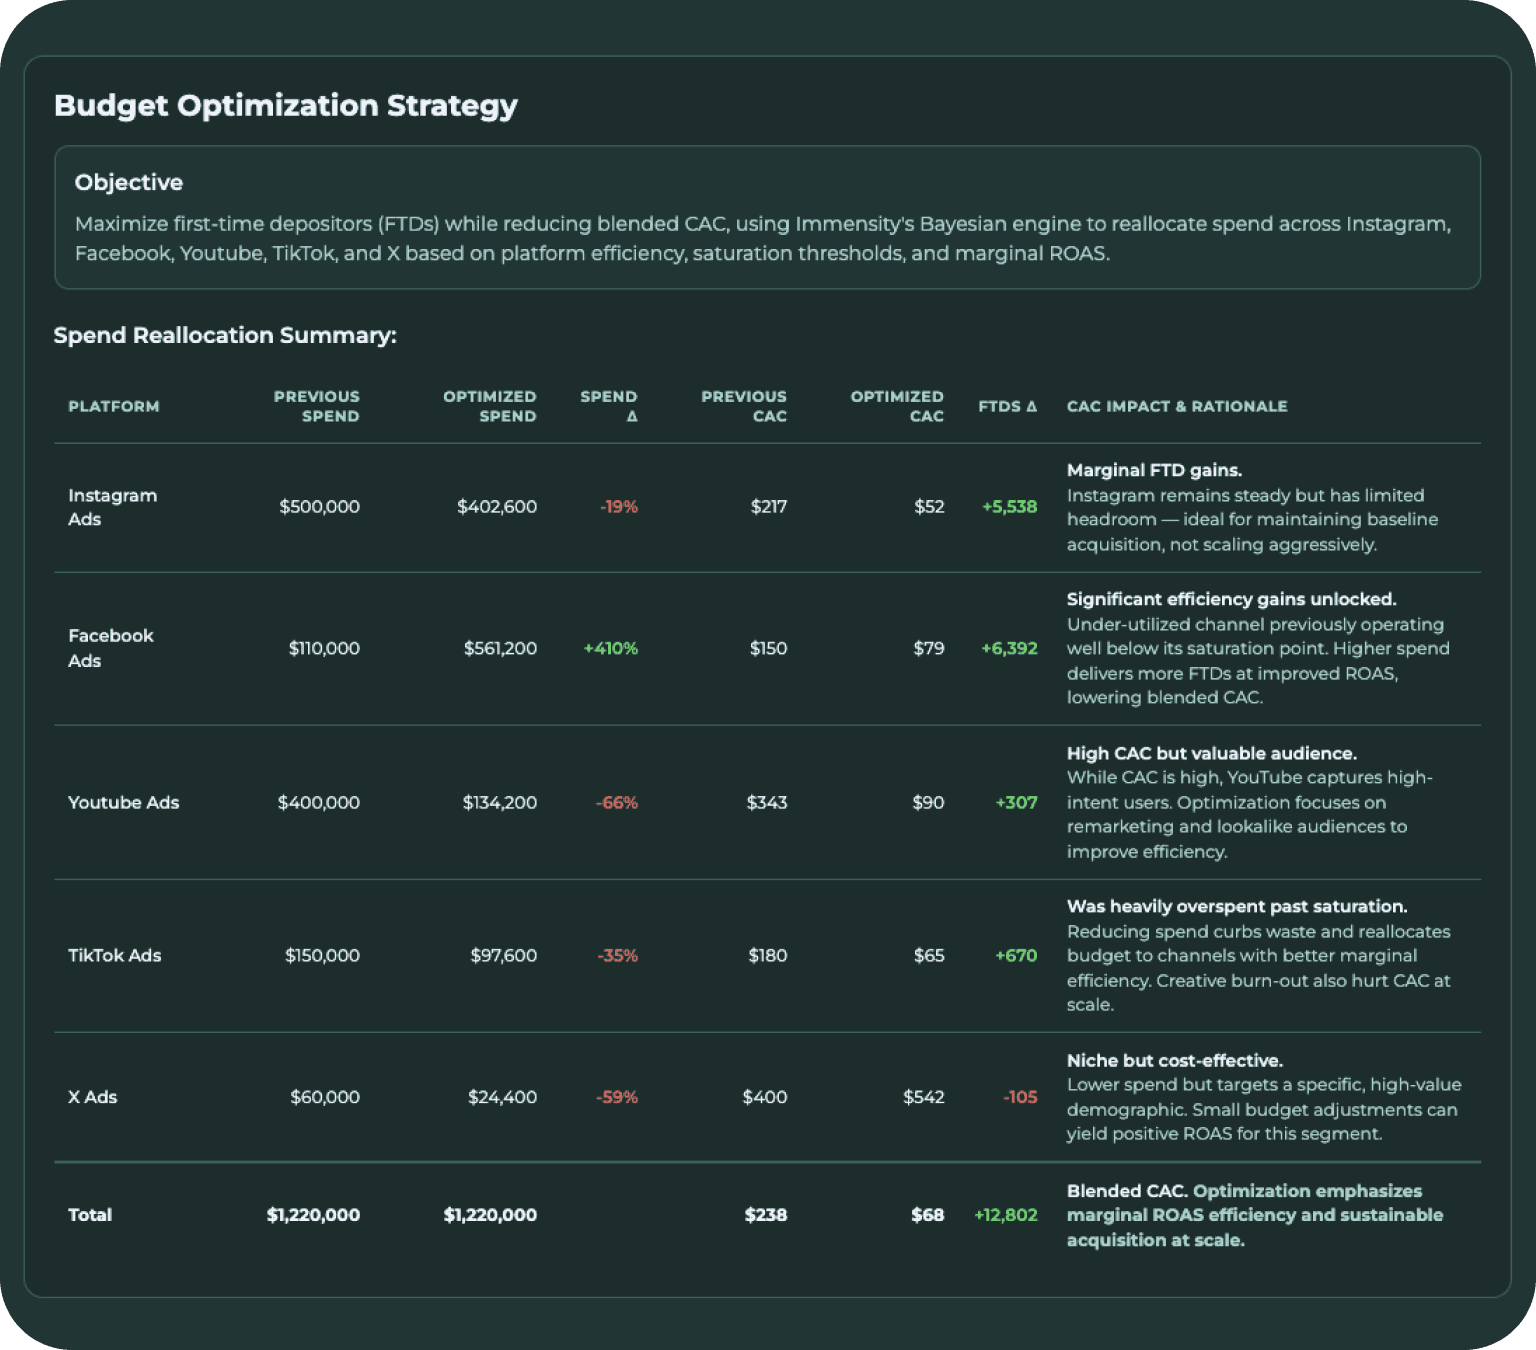Click the Spend Δ column header
Screen dimensions: 1536x1350
tap(609, 406)
